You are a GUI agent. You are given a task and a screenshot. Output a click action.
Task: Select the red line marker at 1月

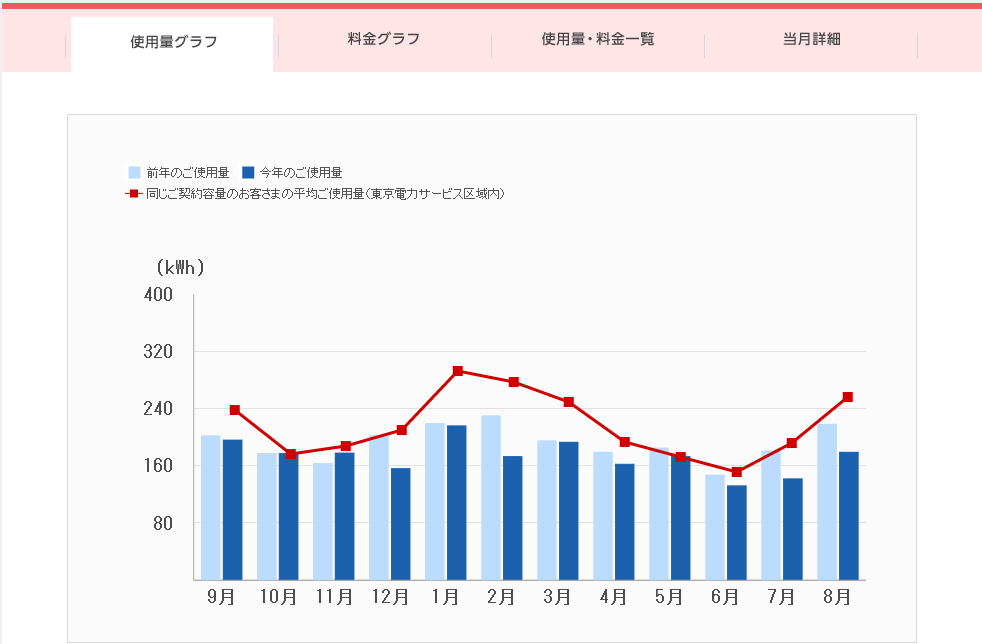click(x=458, y=371)
